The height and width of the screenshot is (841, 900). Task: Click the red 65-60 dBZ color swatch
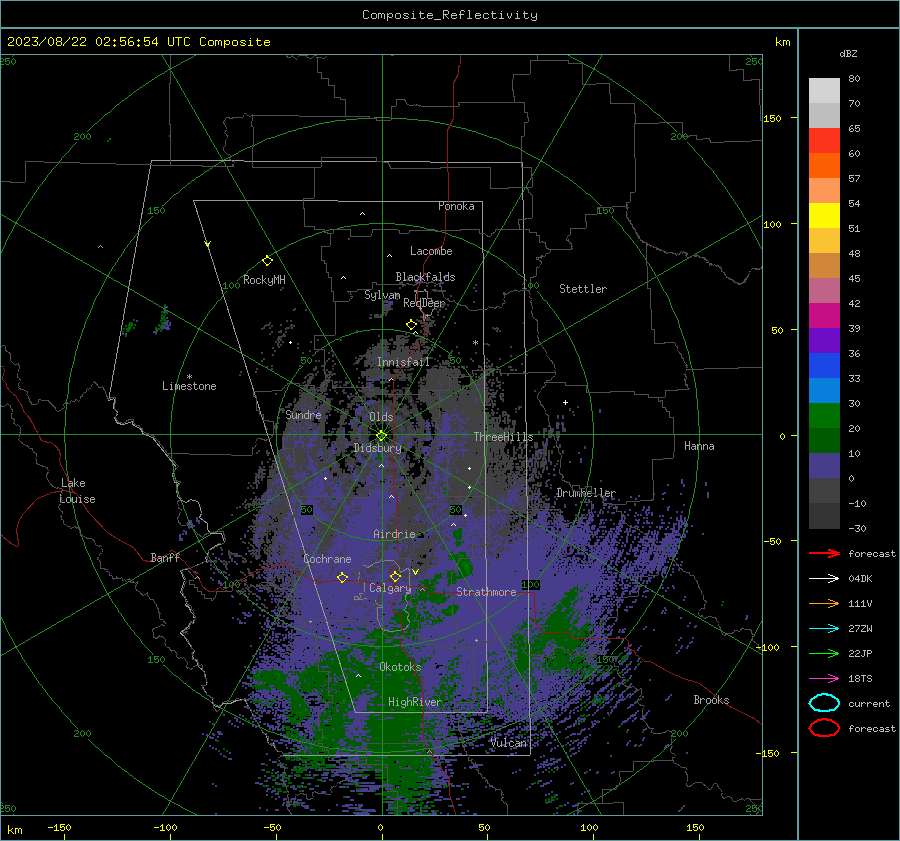point(824,141)
